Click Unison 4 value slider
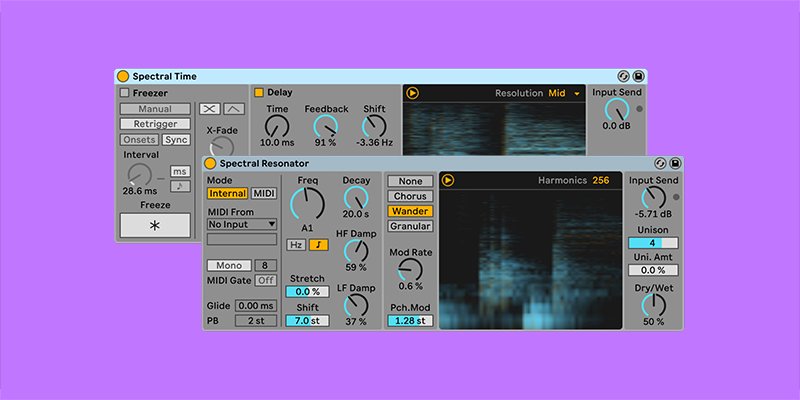 653,243
